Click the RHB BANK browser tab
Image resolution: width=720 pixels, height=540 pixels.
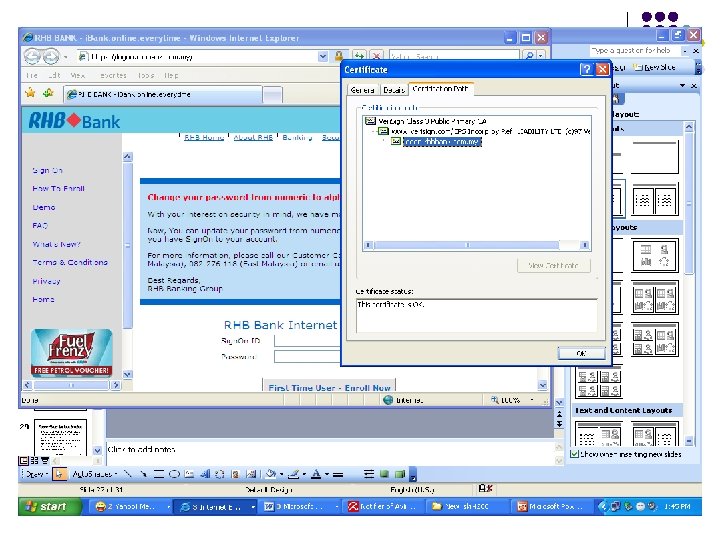[163, 94]
